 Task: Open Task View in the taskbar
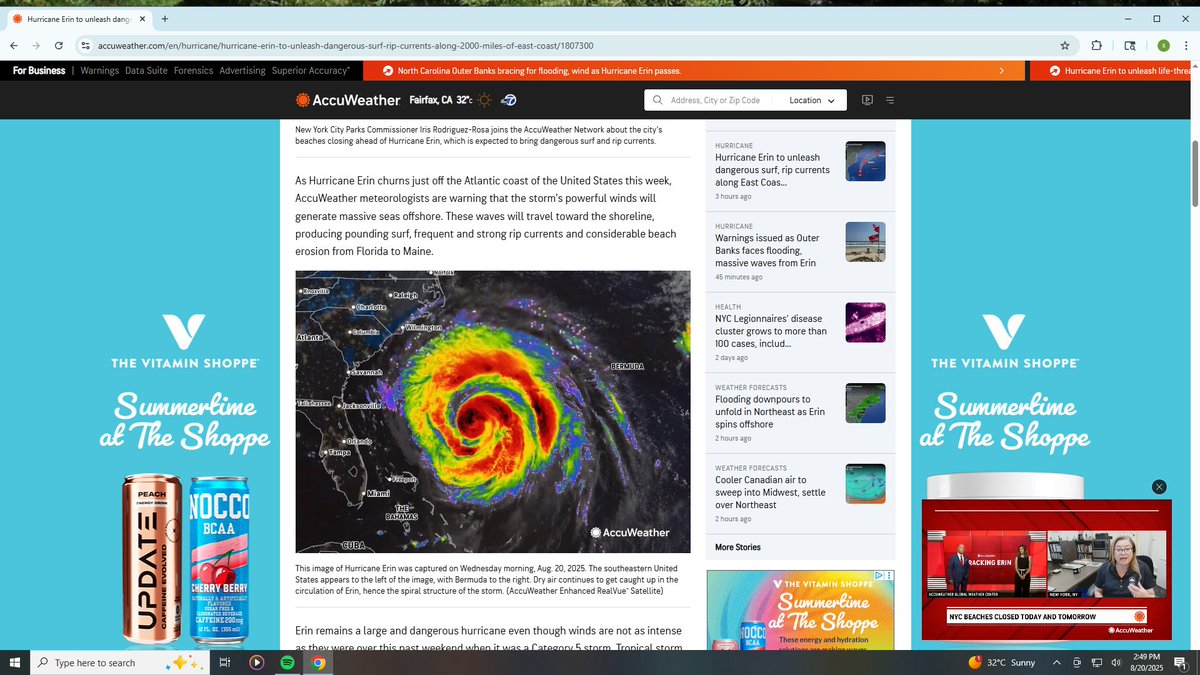click(225, 662)
